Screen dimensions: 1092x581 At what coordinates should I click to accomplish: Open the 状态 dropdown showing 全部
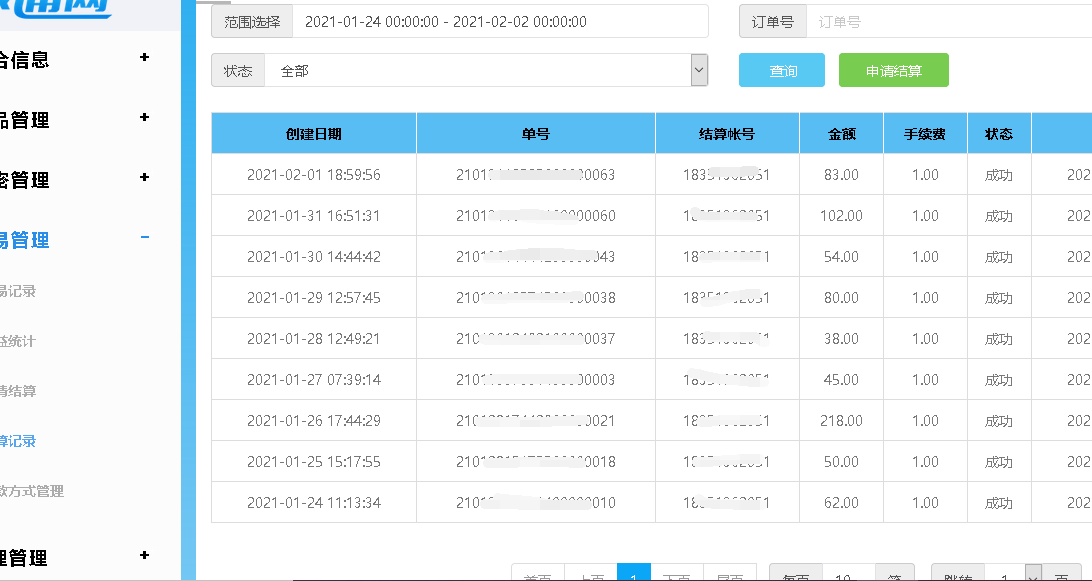tap(486, 71)
